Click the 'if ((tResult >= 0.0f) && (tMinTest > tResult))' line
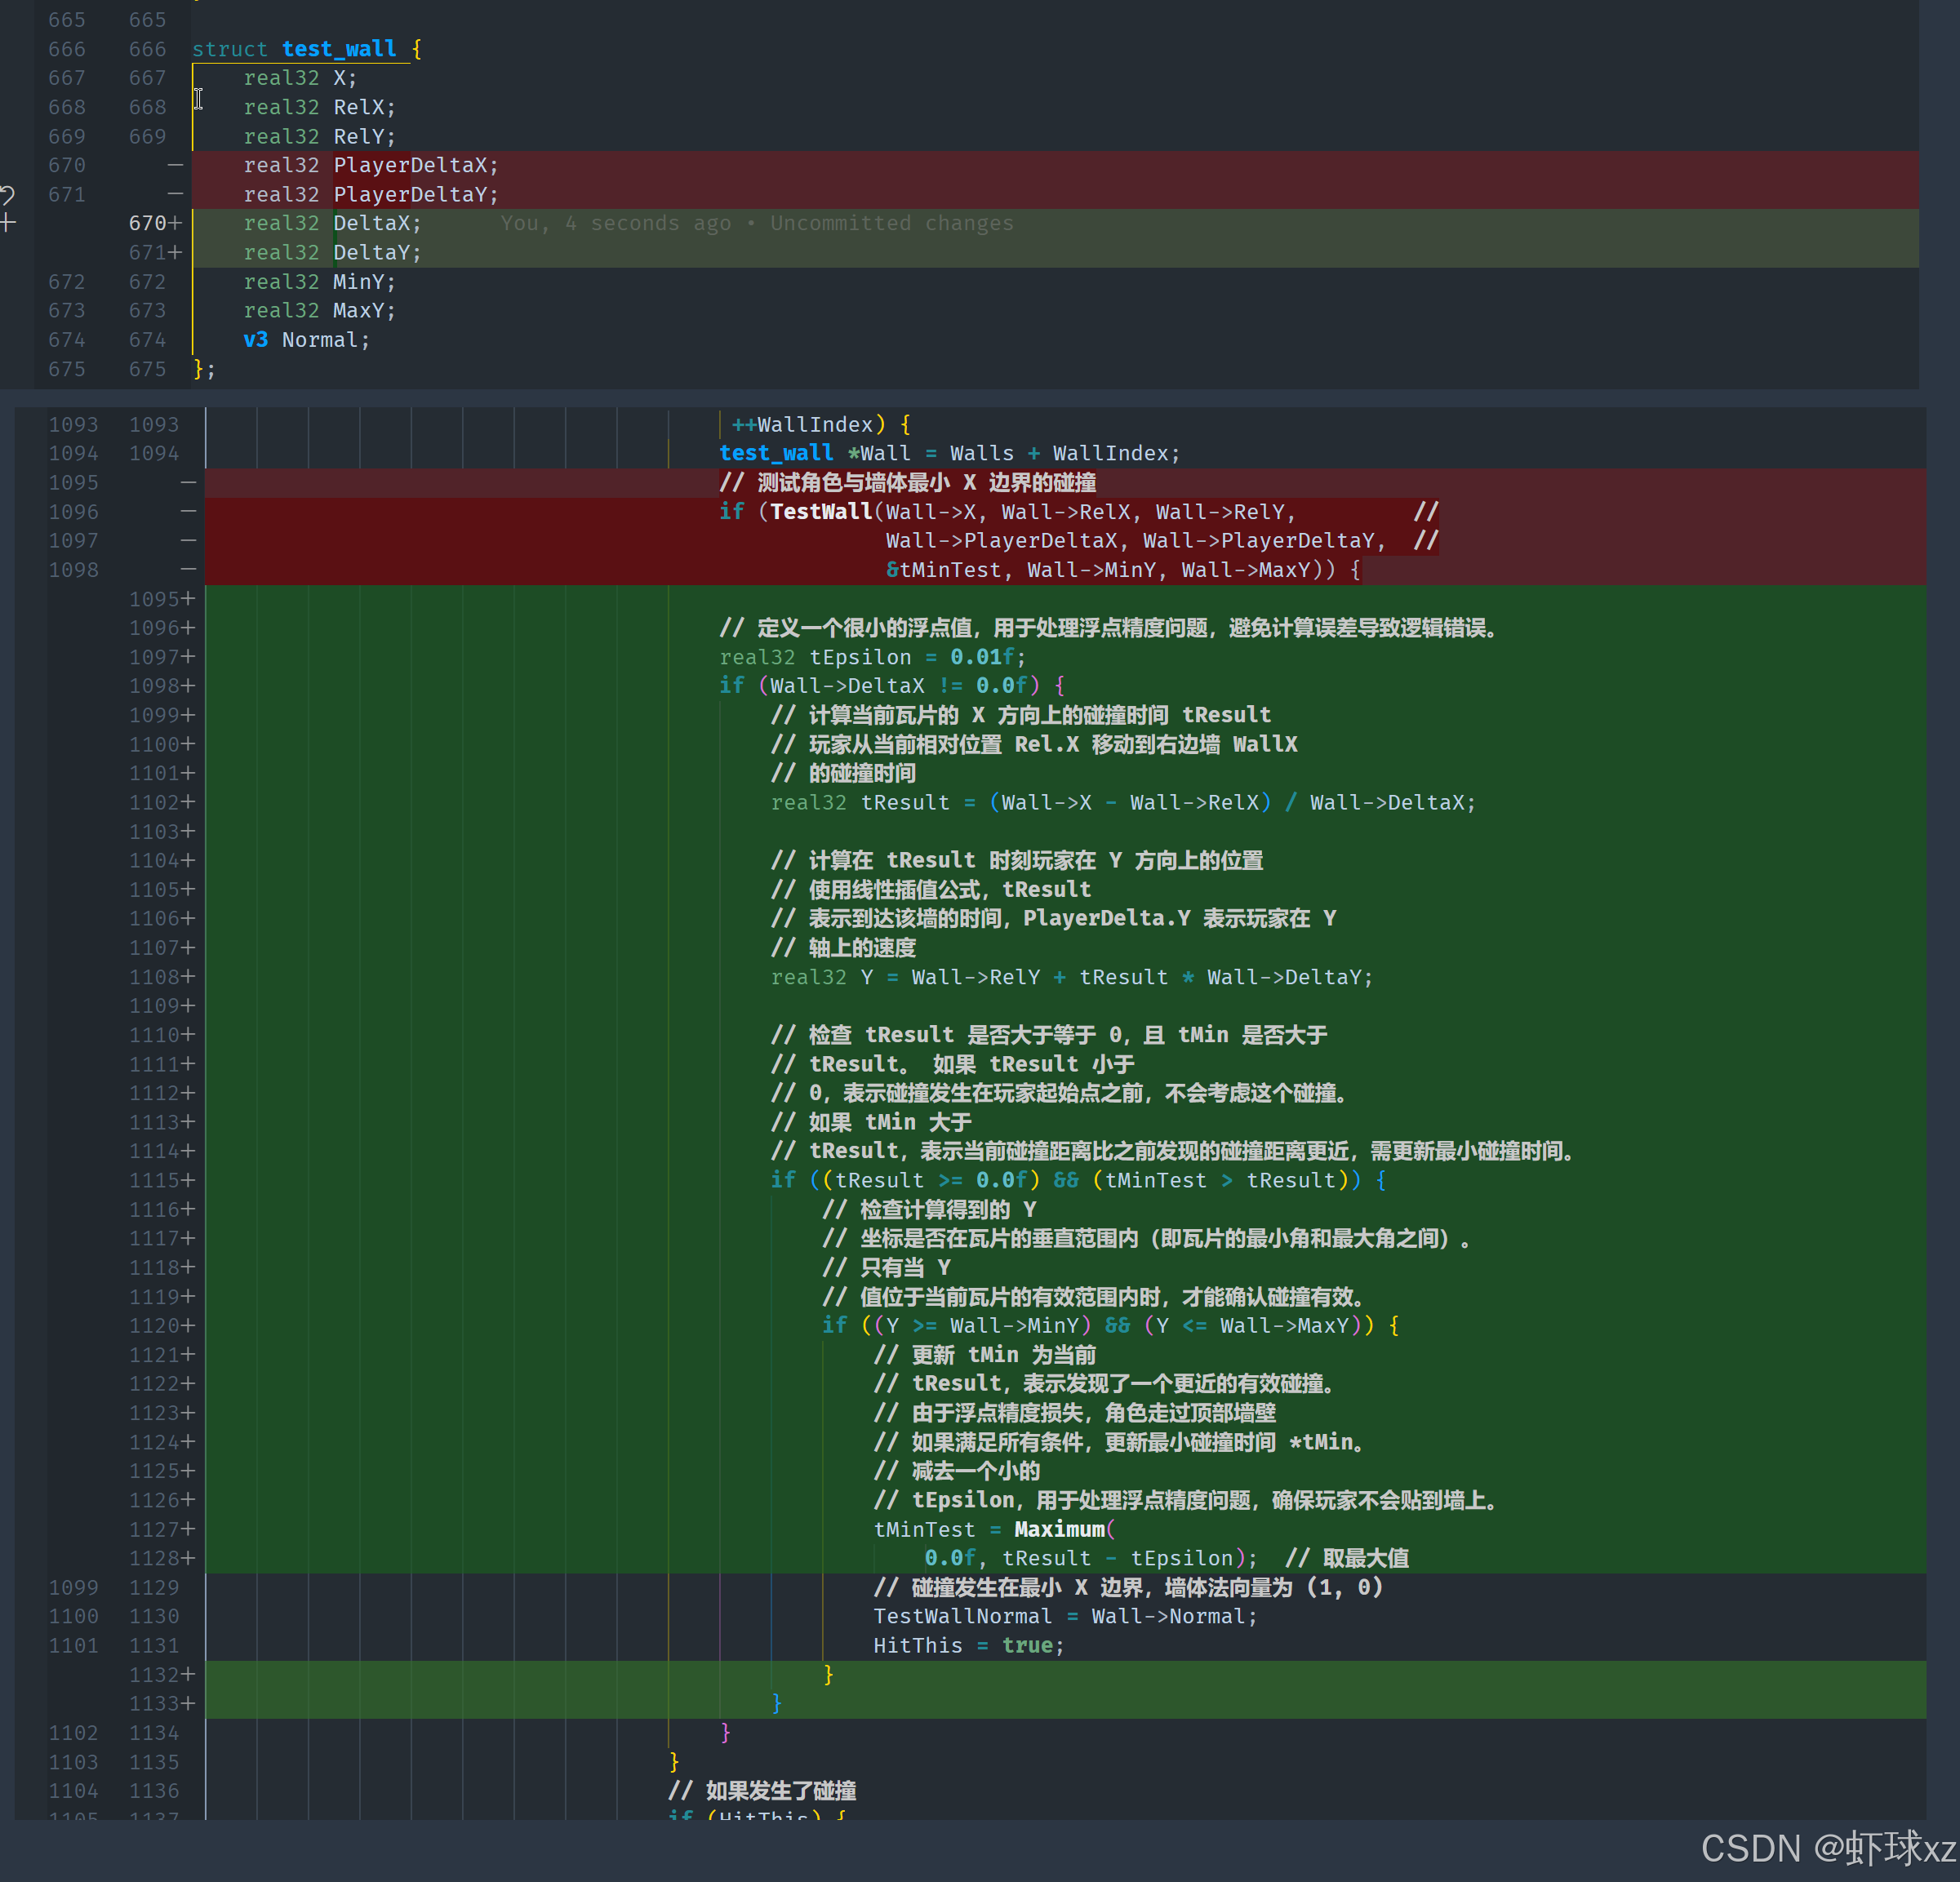 click(1078, 1180)
